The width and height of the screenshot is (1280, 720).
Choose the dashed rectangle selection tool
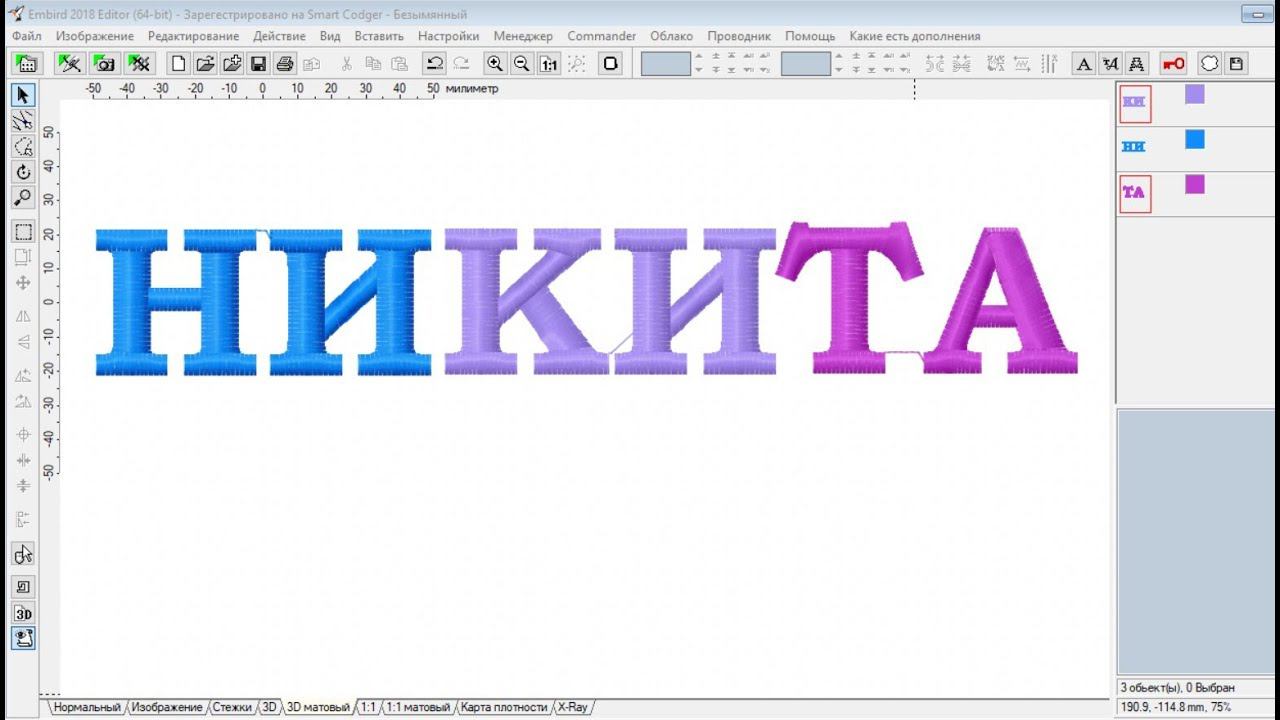pyautogui.click(x=24, y=232)
